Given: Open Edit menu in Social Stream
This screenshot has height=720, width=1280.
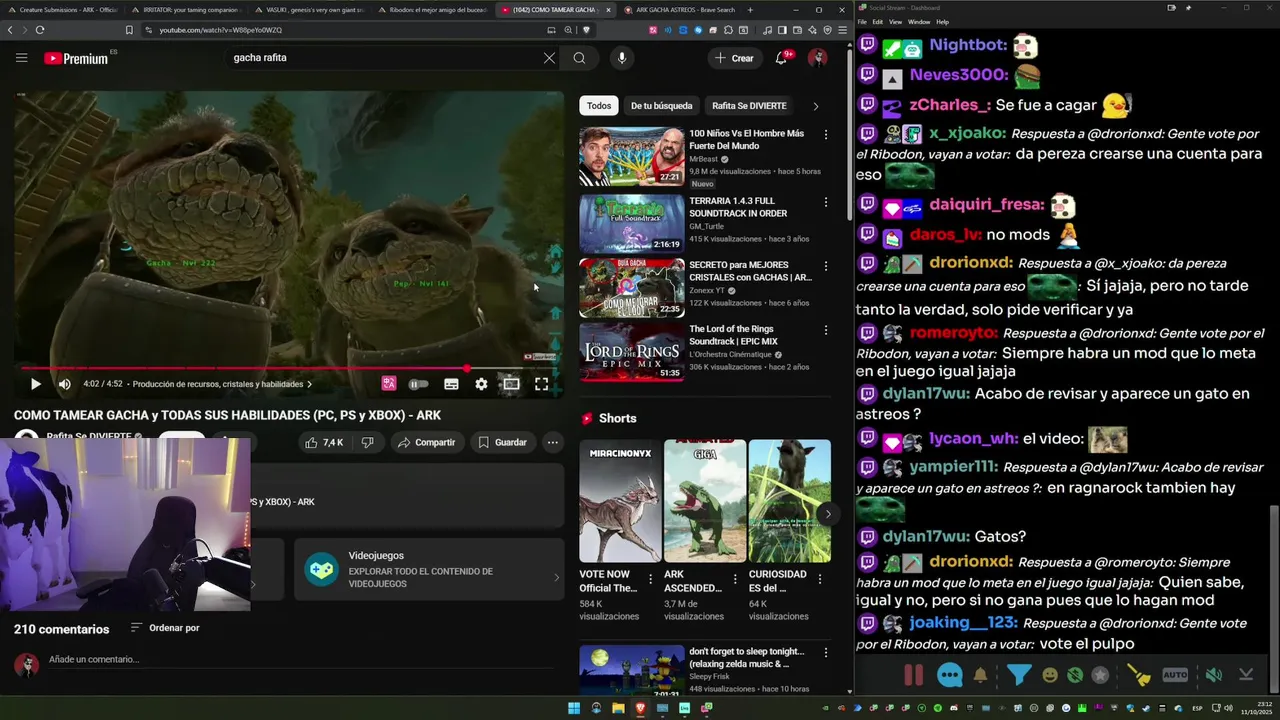Looking at the screenshot, I should 877,21.
